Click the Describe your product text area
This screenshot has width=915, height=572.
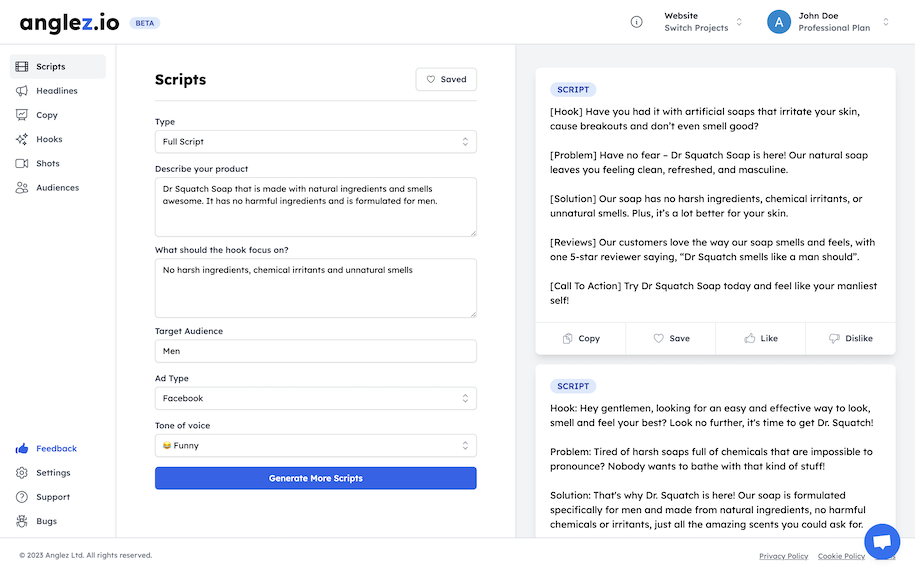316,207
